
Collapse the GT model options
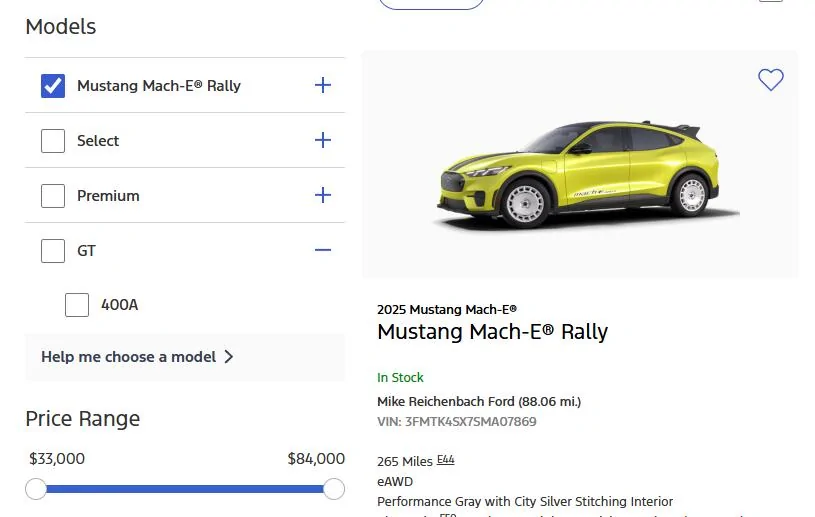point(323,250)
